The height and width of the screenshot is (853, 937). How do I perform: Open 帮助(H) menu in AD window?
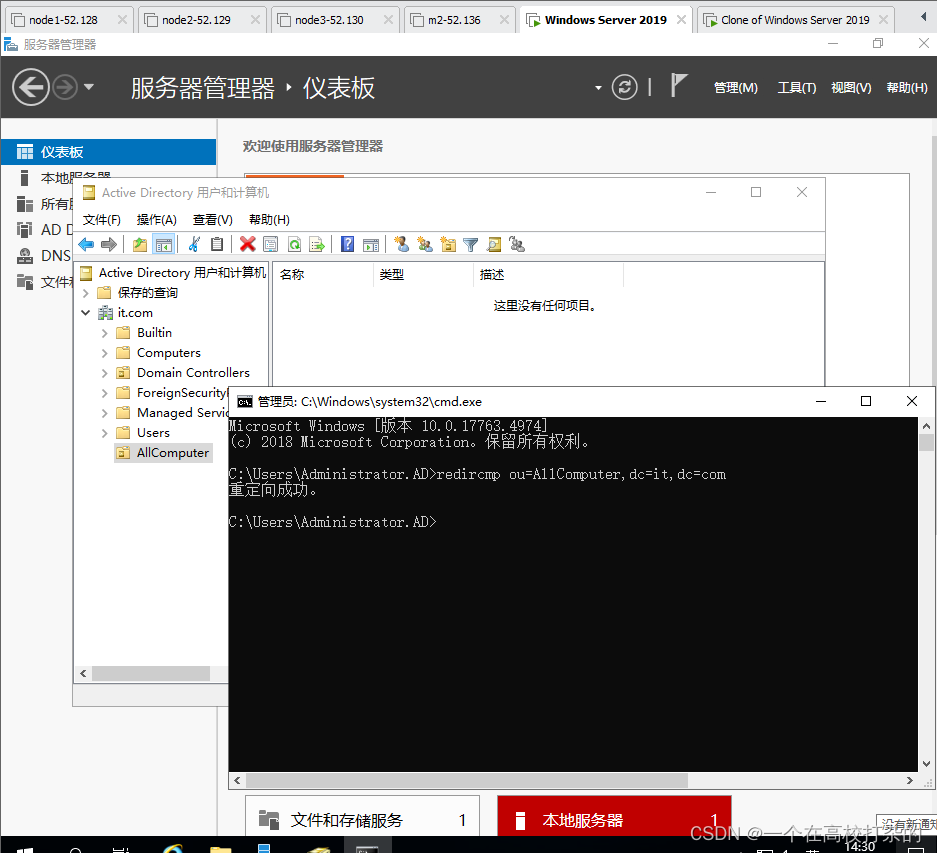click(270, 219)
